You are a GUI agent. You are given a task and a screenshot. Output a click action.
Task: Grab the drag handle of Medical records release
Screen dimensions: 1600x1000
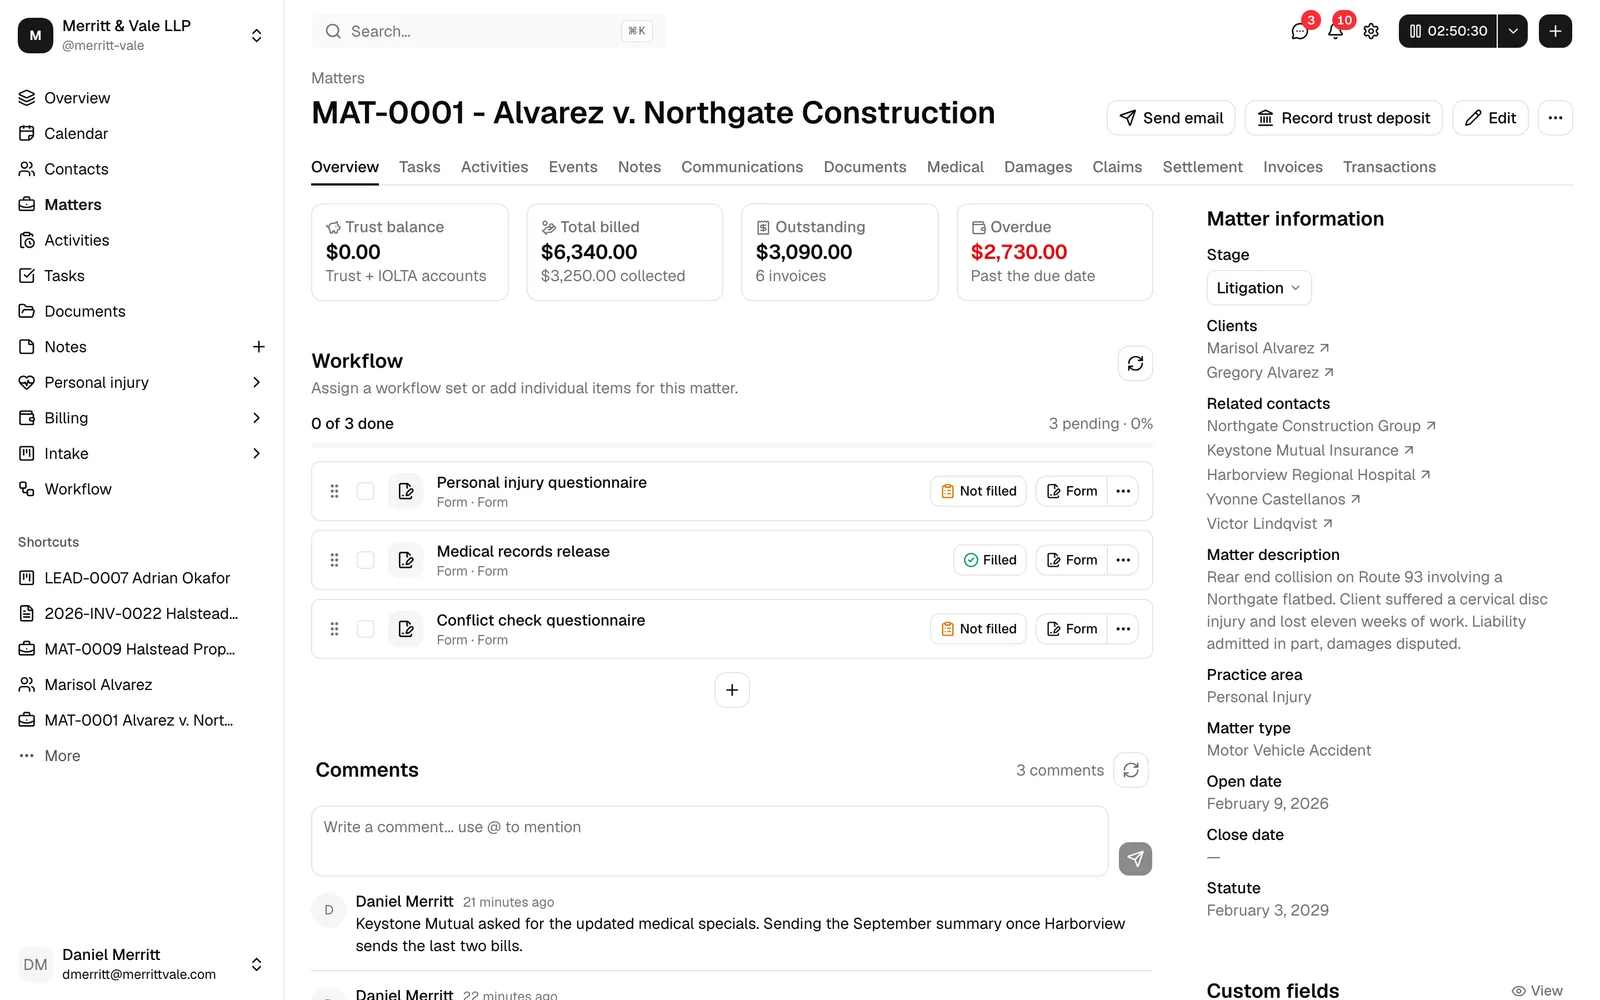(334, 560)
